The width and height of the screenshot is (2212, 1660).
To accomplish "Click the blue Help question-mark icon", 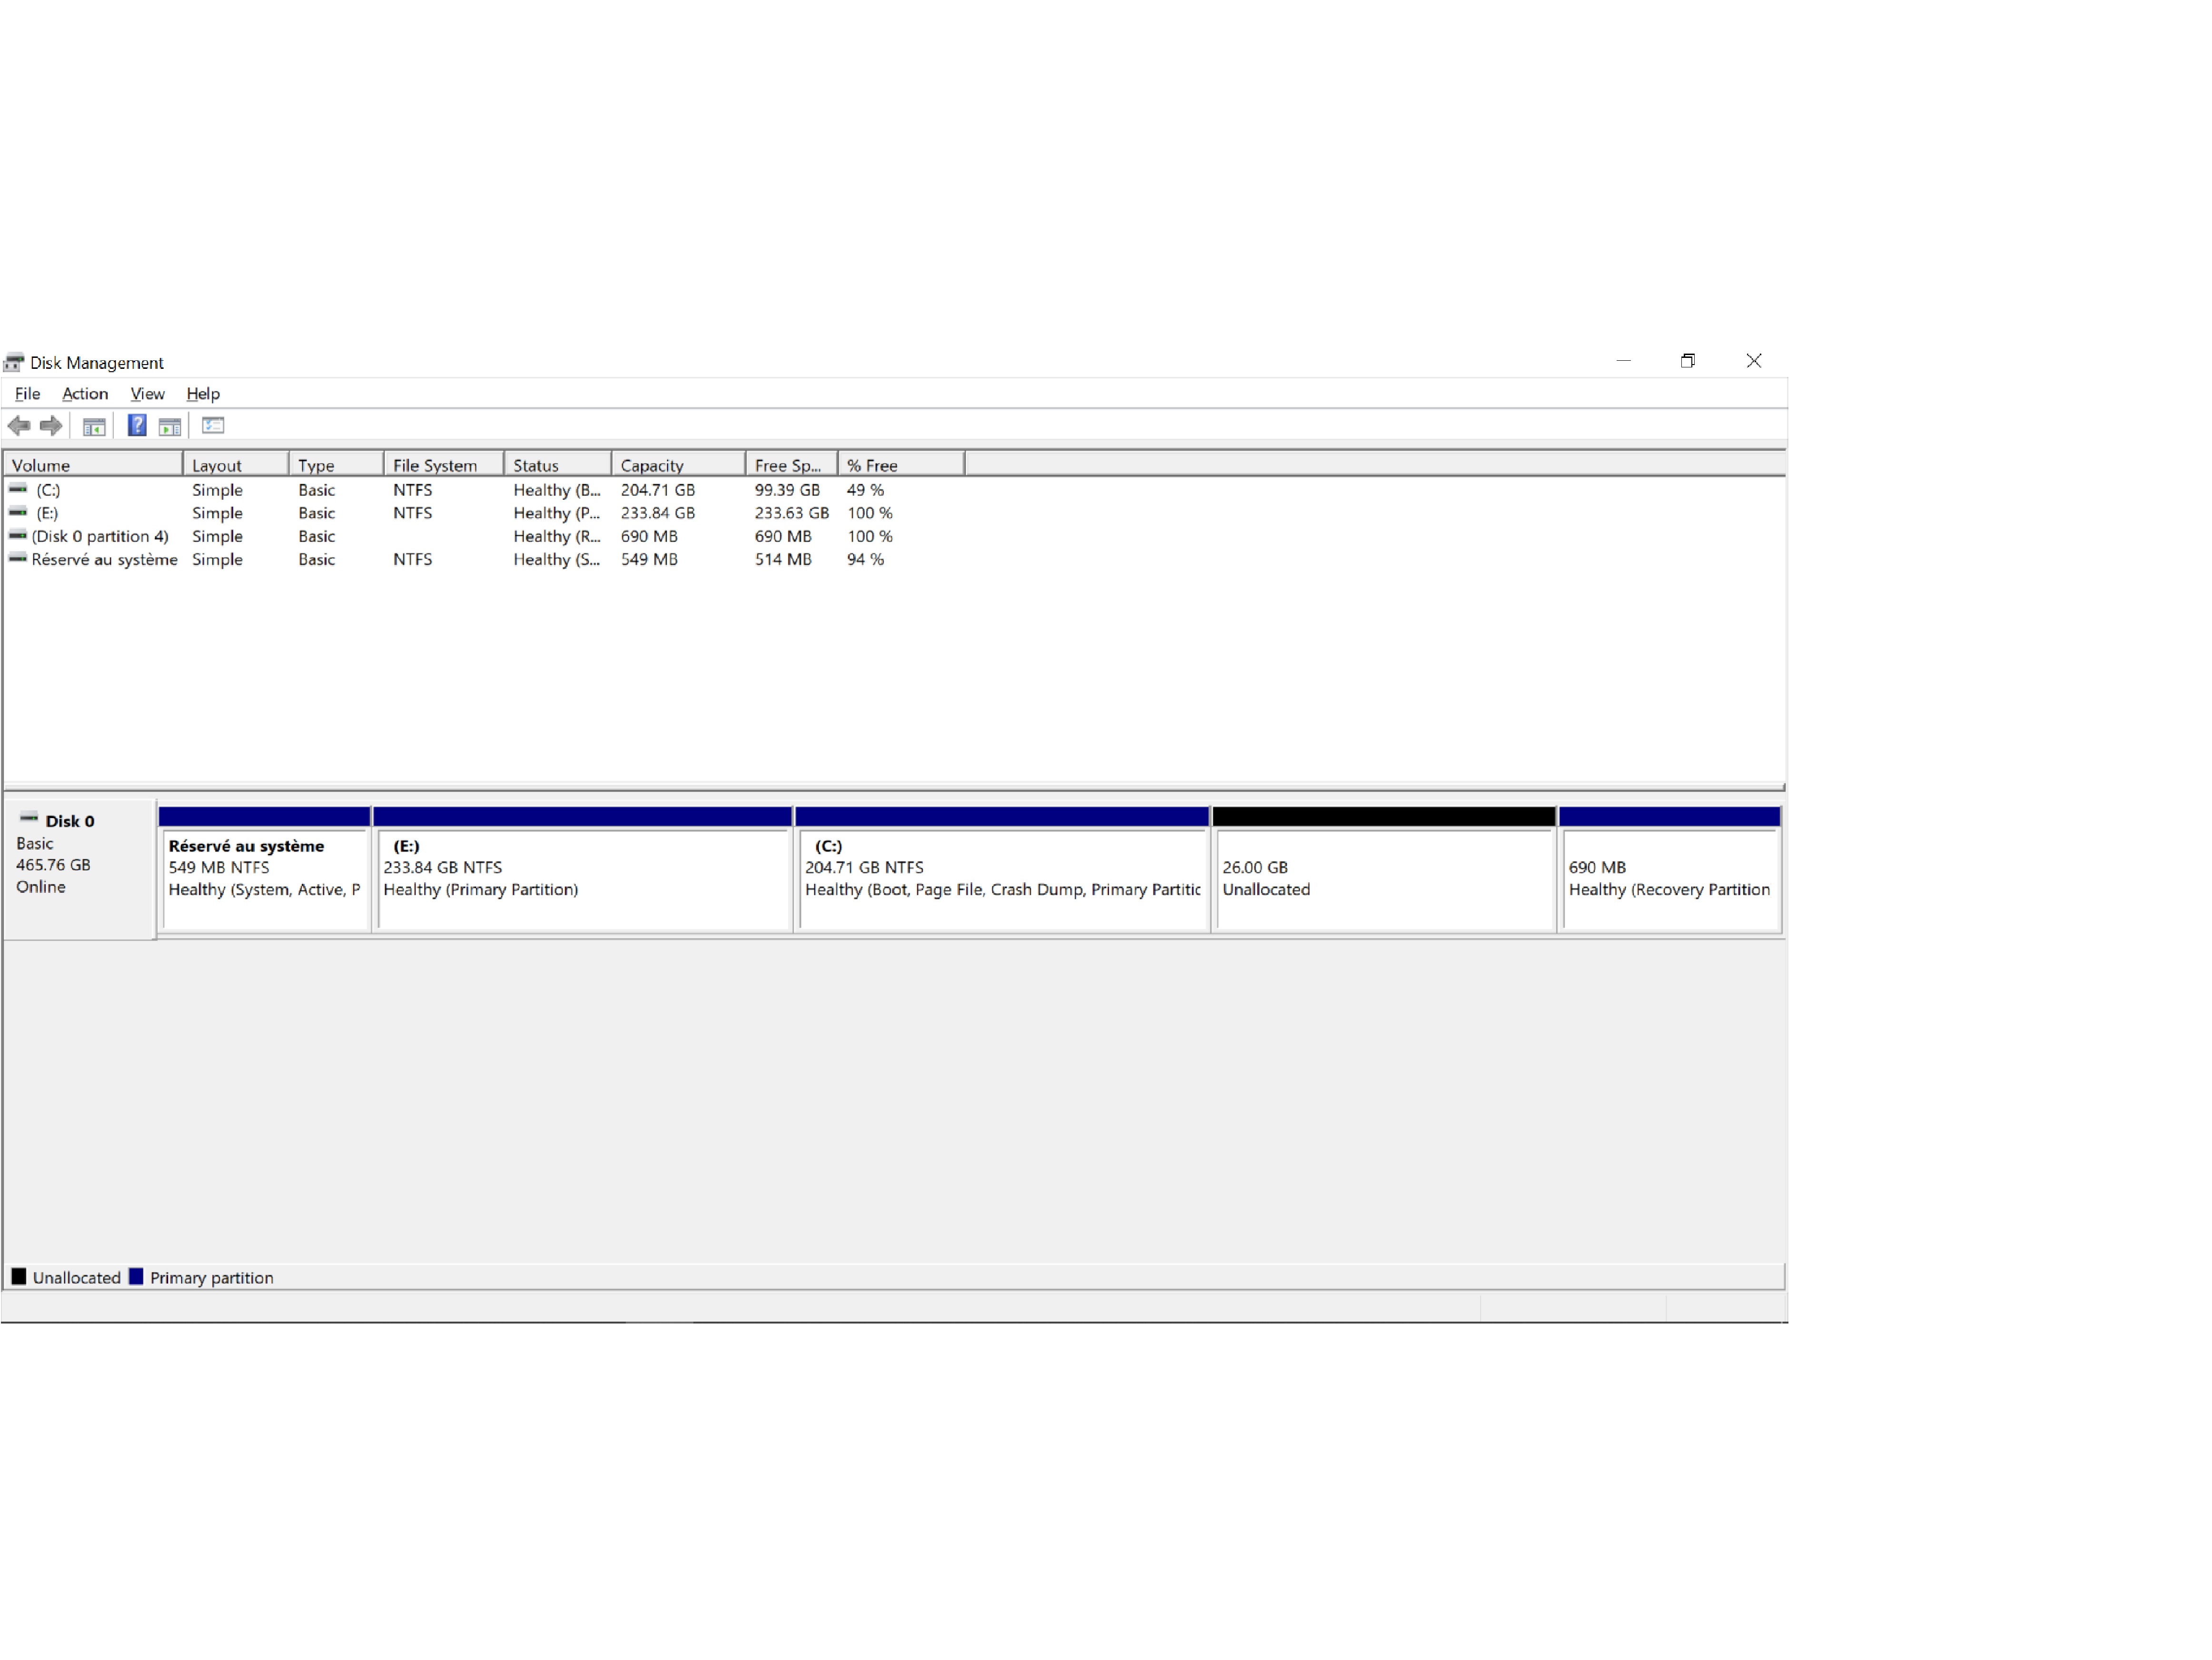I will point(137,426).
